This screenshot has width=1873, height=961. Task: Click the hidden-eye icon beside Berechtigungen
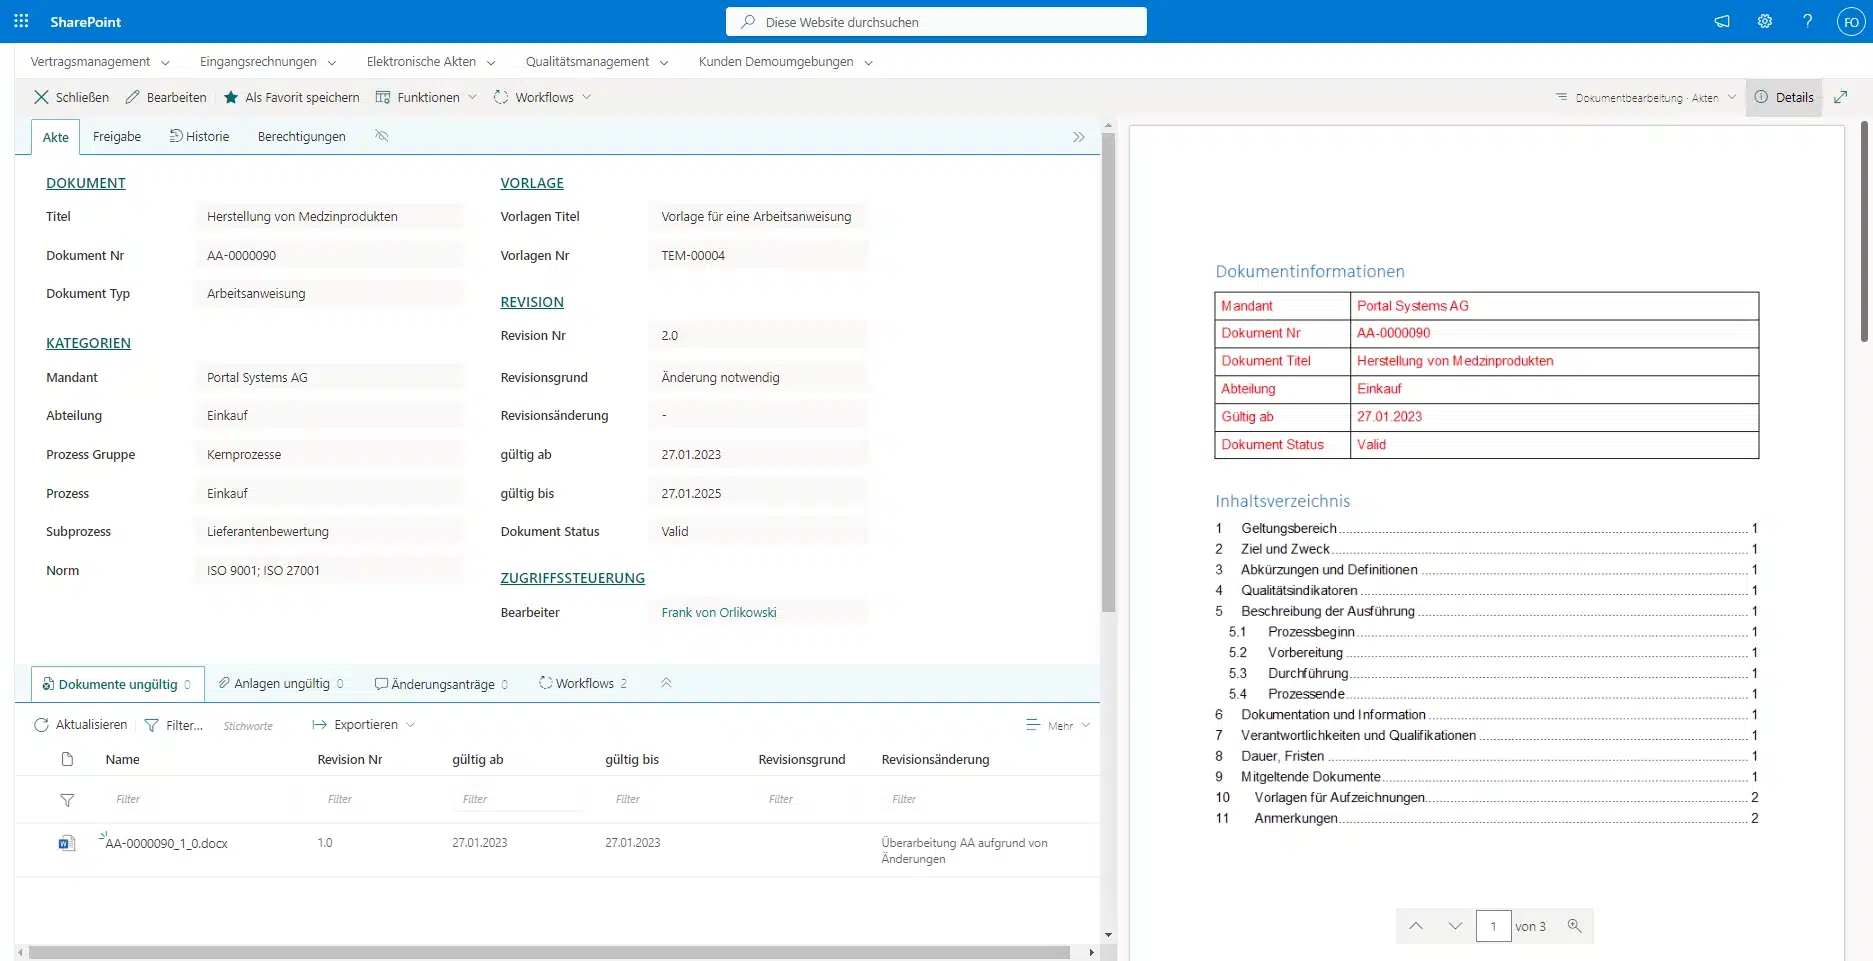tap(381, 136)
